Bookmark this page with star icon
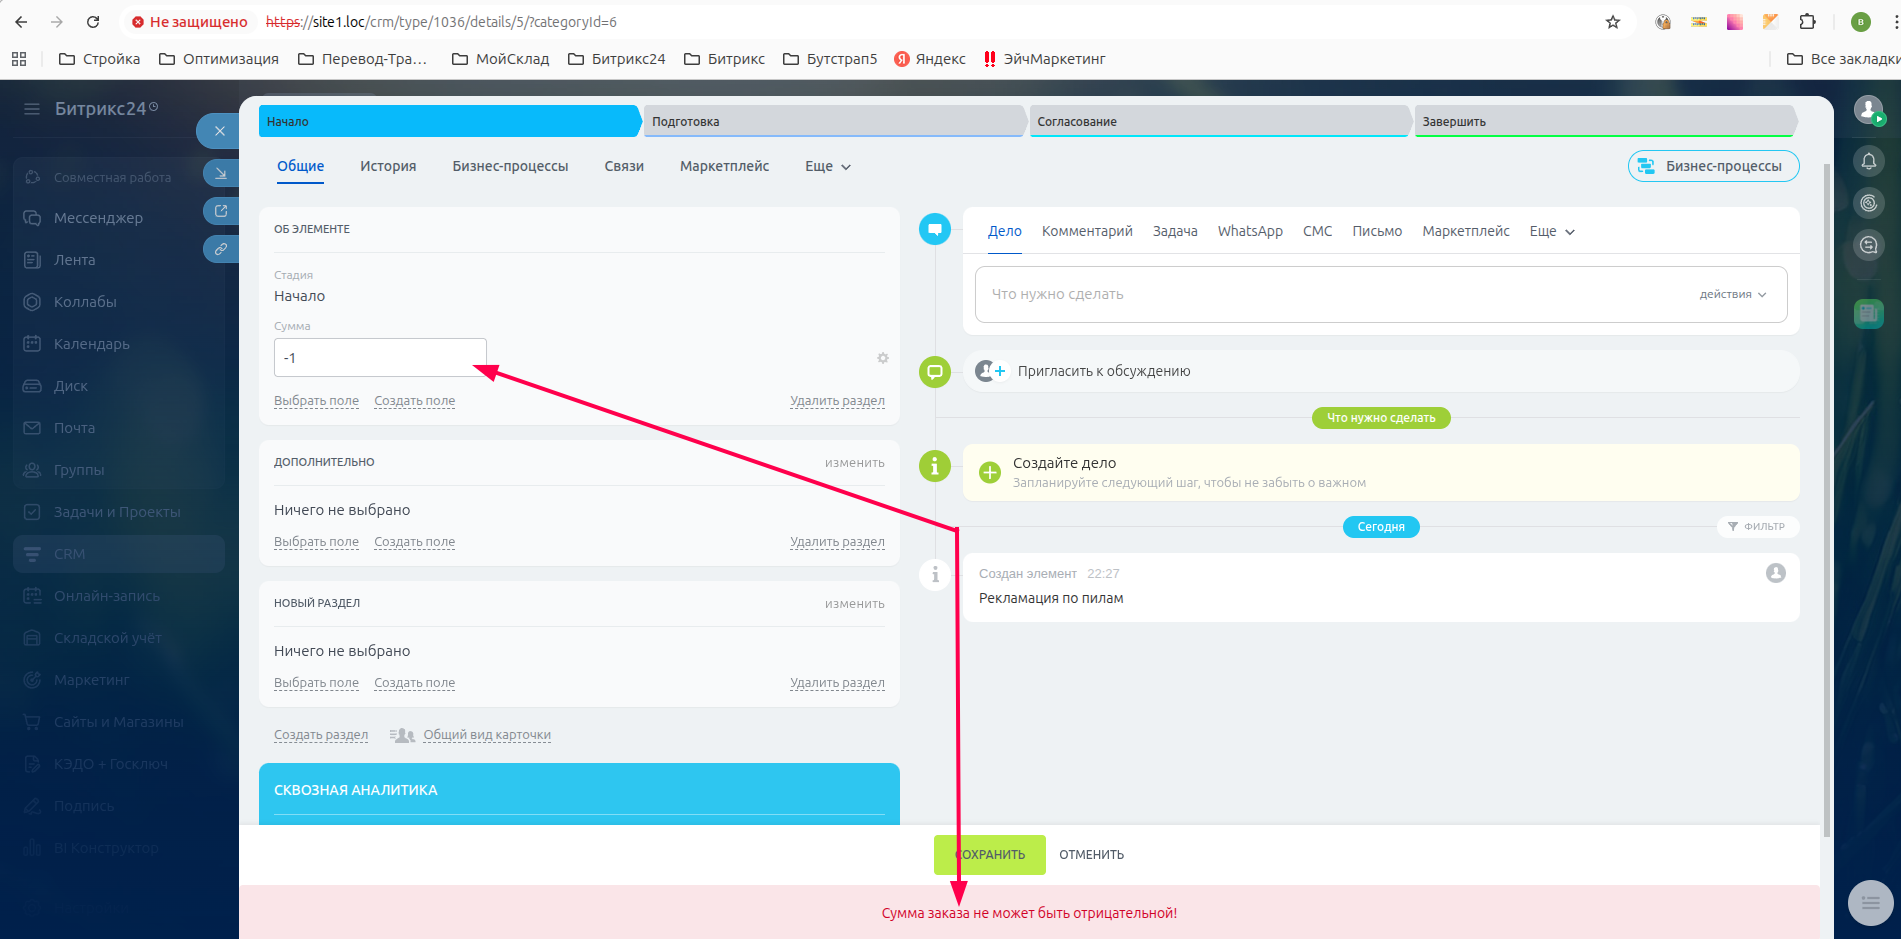1901x939 pixels. [1612, 22]
